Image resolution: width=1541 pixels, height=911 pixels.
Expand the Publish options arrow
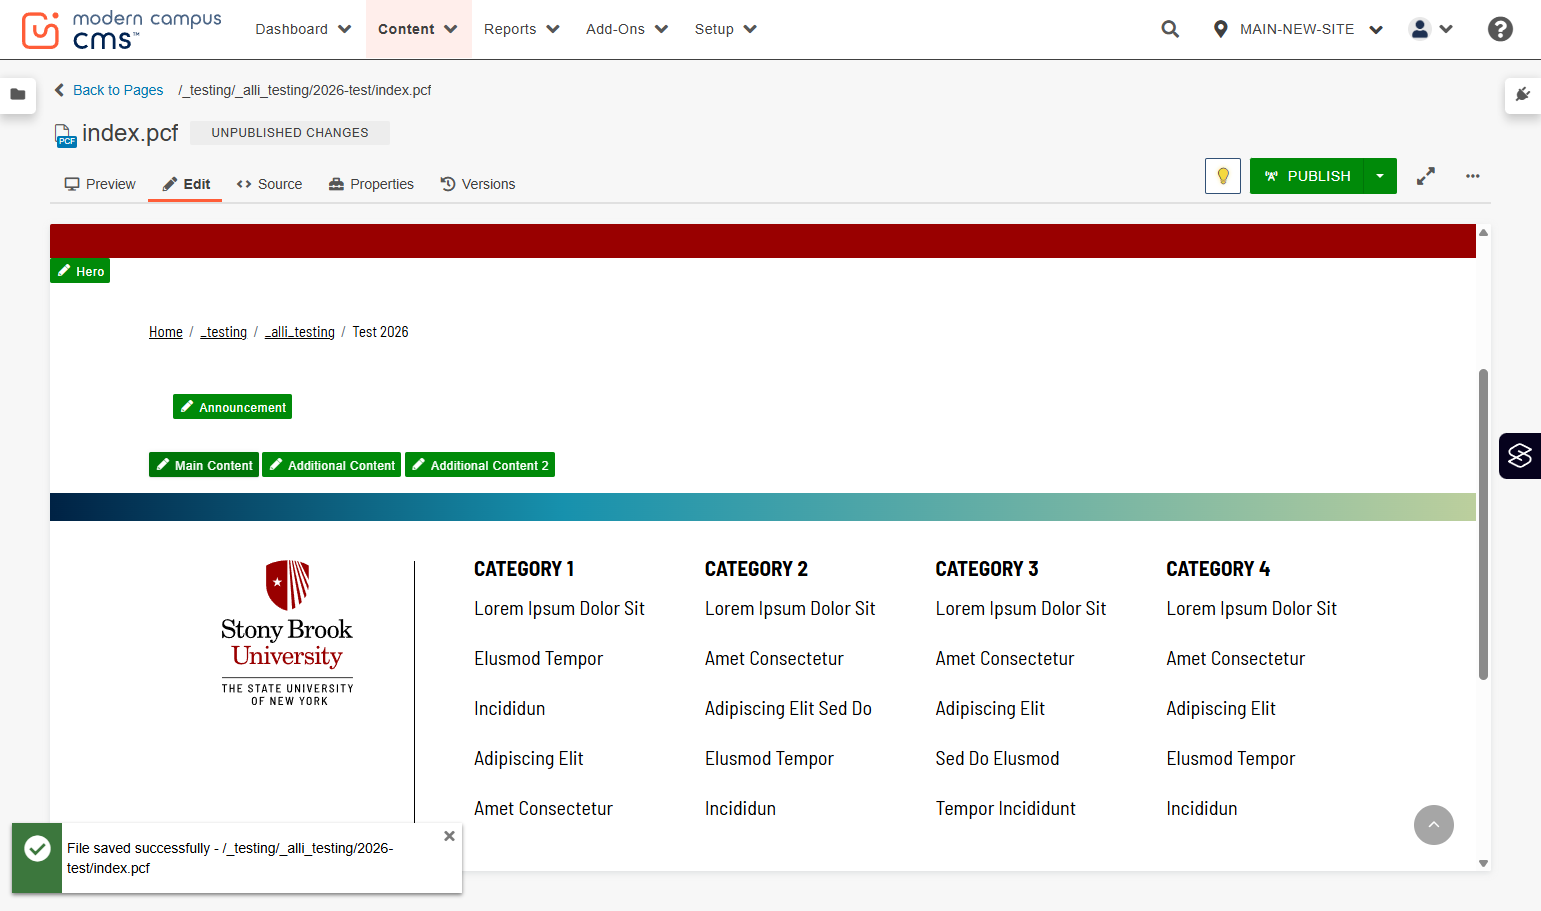click(1380, 176)
